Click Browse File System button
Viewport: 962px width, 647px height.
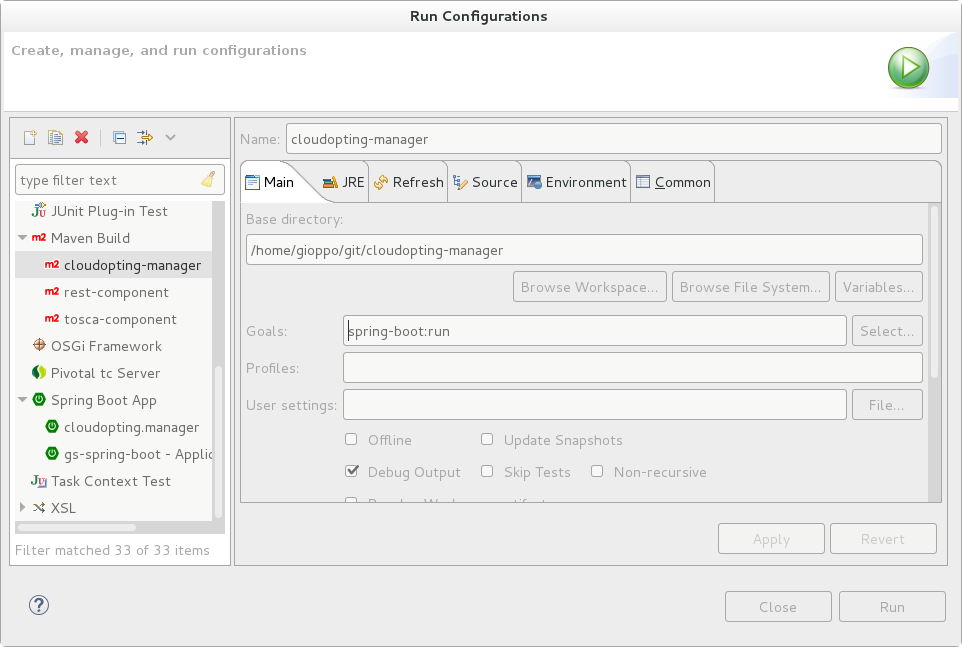pyautogui.click(x=750, y=287)
